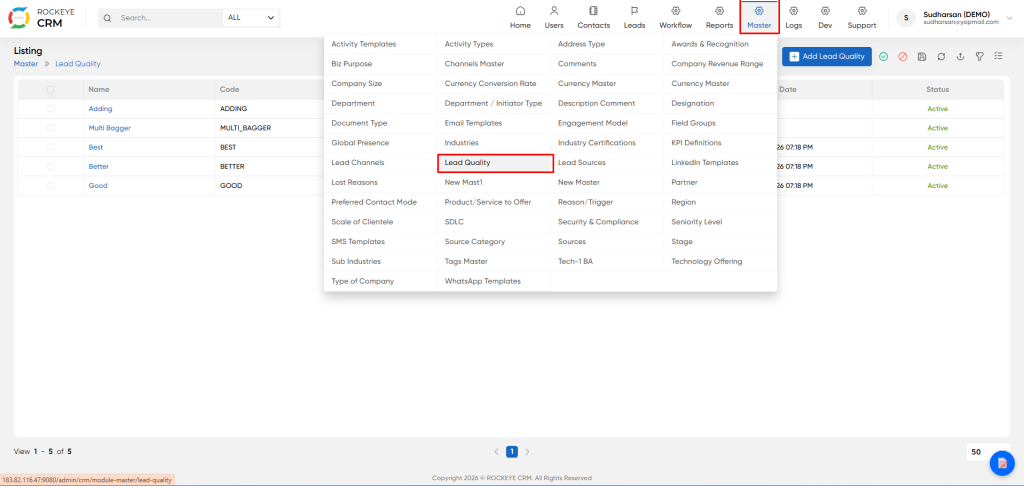1024x486 pixels.
Task: Open the Reports section
Action: (719, 18)
